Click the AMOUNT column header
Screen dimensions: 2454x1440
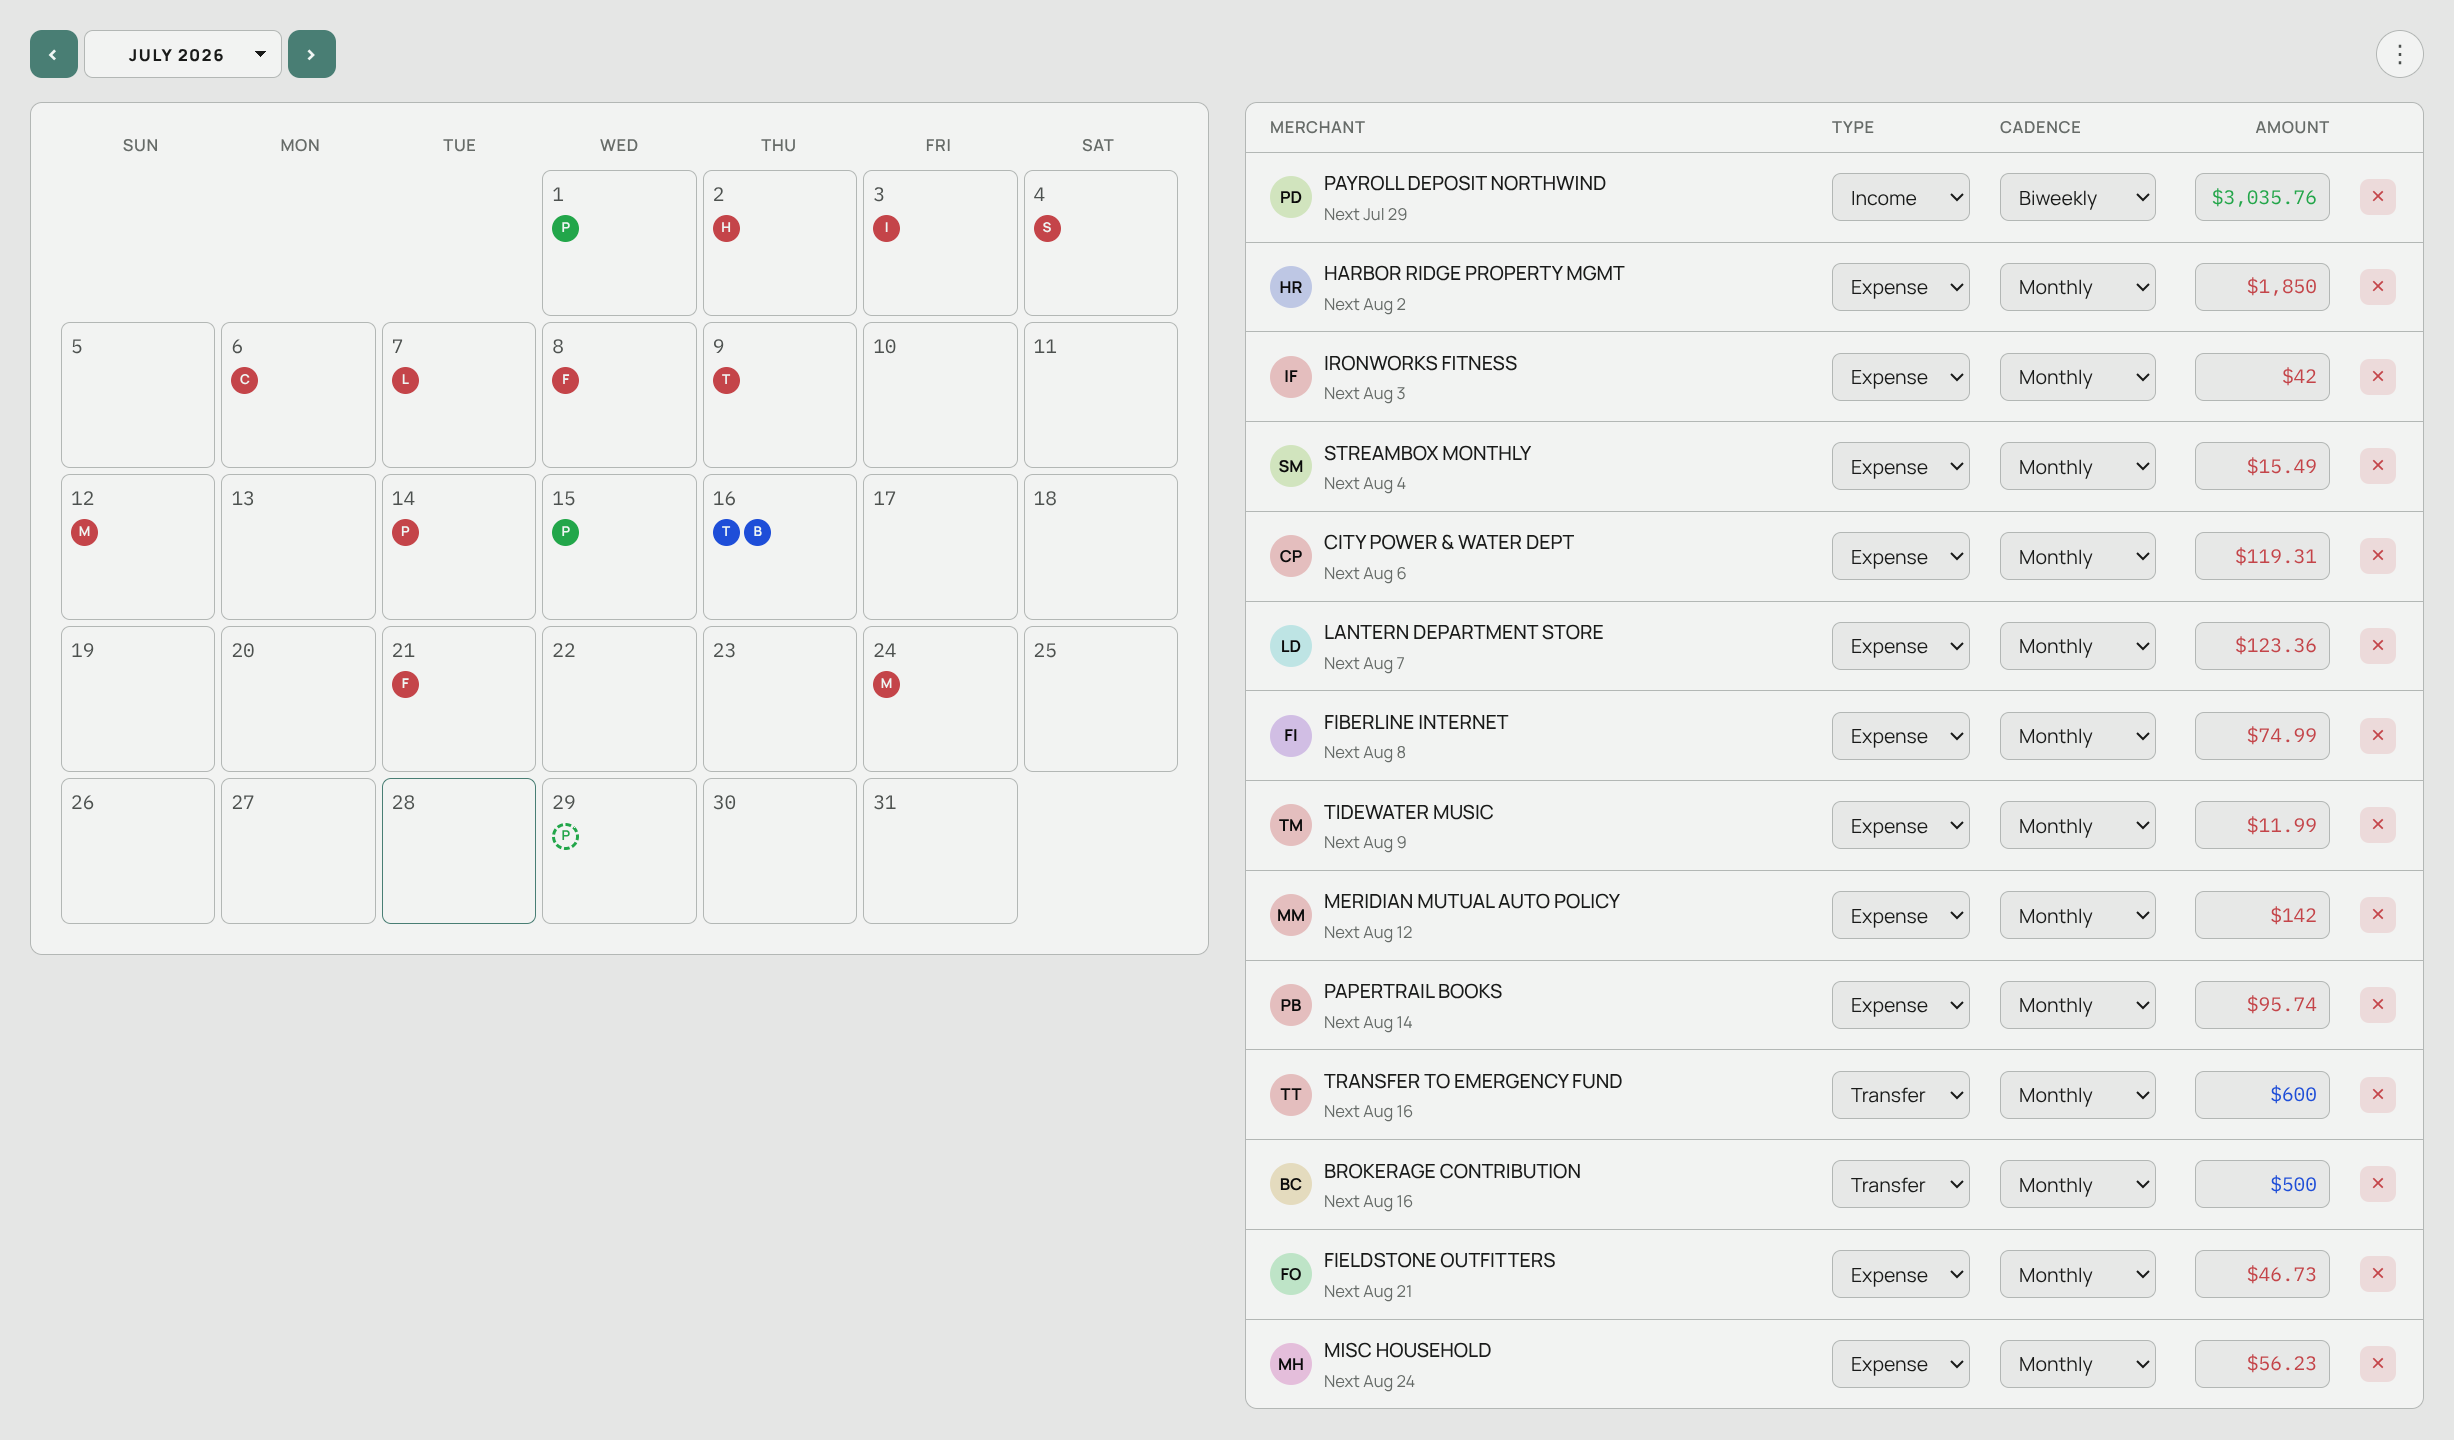pos(2292,127)
